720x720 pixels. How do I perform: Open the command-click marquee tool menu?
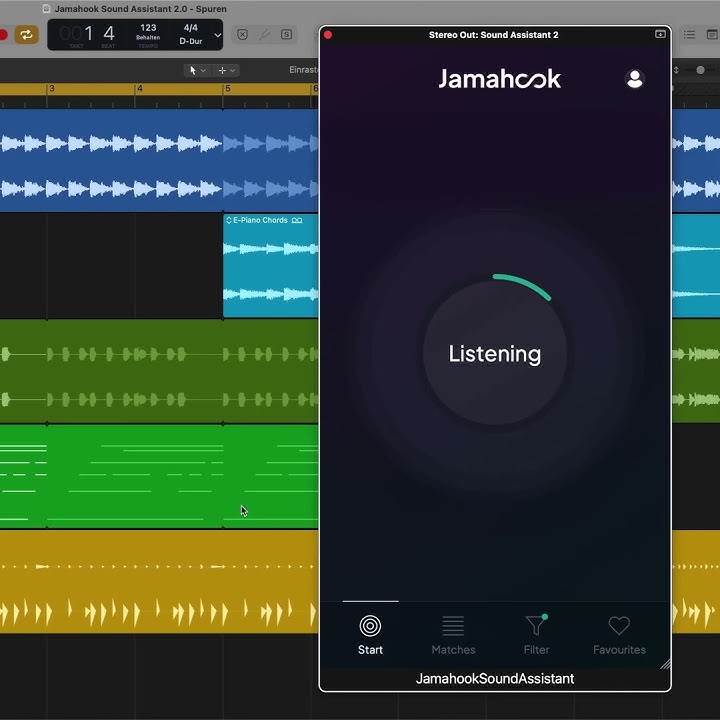point(226,70)
